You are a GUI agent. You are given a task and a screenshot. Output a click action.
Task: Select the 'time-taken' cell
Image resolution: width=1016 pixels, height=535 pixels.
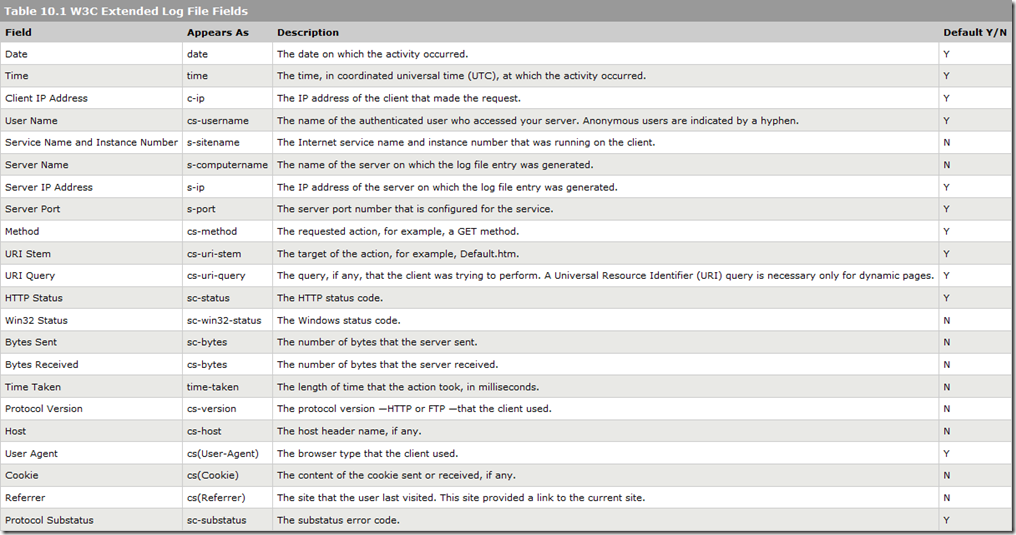point(227,387)
